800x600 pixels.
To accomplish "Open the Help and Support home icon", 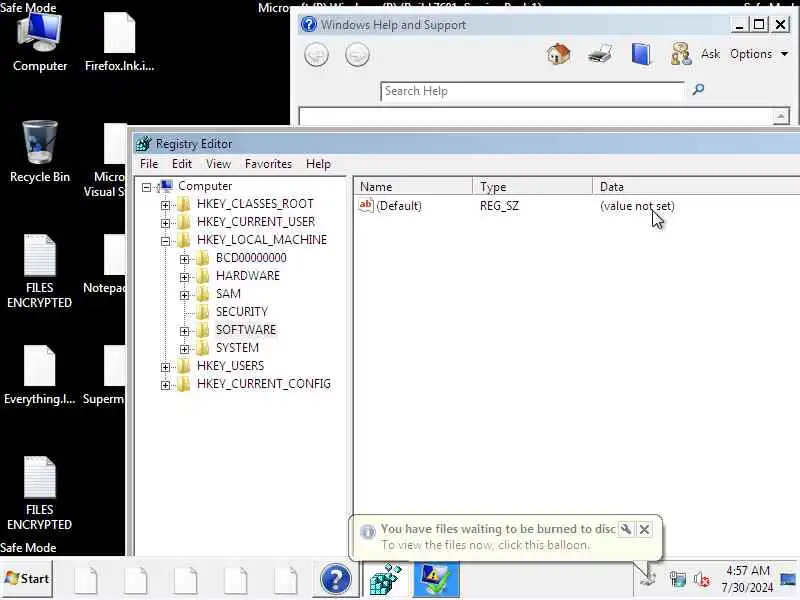I will (559, 54).
